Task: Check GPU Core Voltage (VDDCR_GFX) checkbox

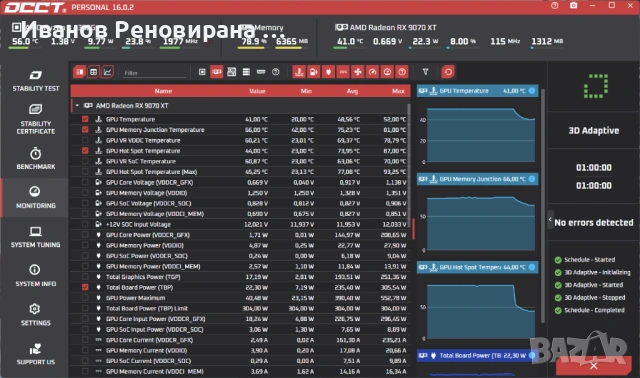Action: 85,182
